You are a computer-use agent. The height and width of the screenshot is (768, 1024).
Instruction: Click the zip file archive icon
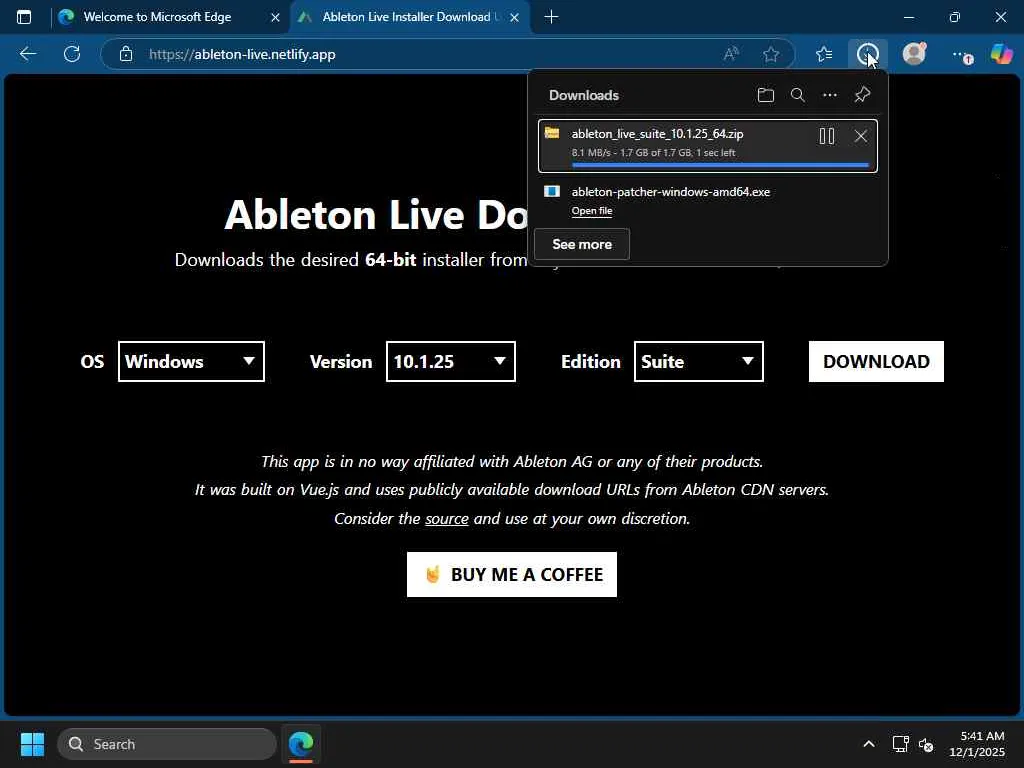[552, 133]
